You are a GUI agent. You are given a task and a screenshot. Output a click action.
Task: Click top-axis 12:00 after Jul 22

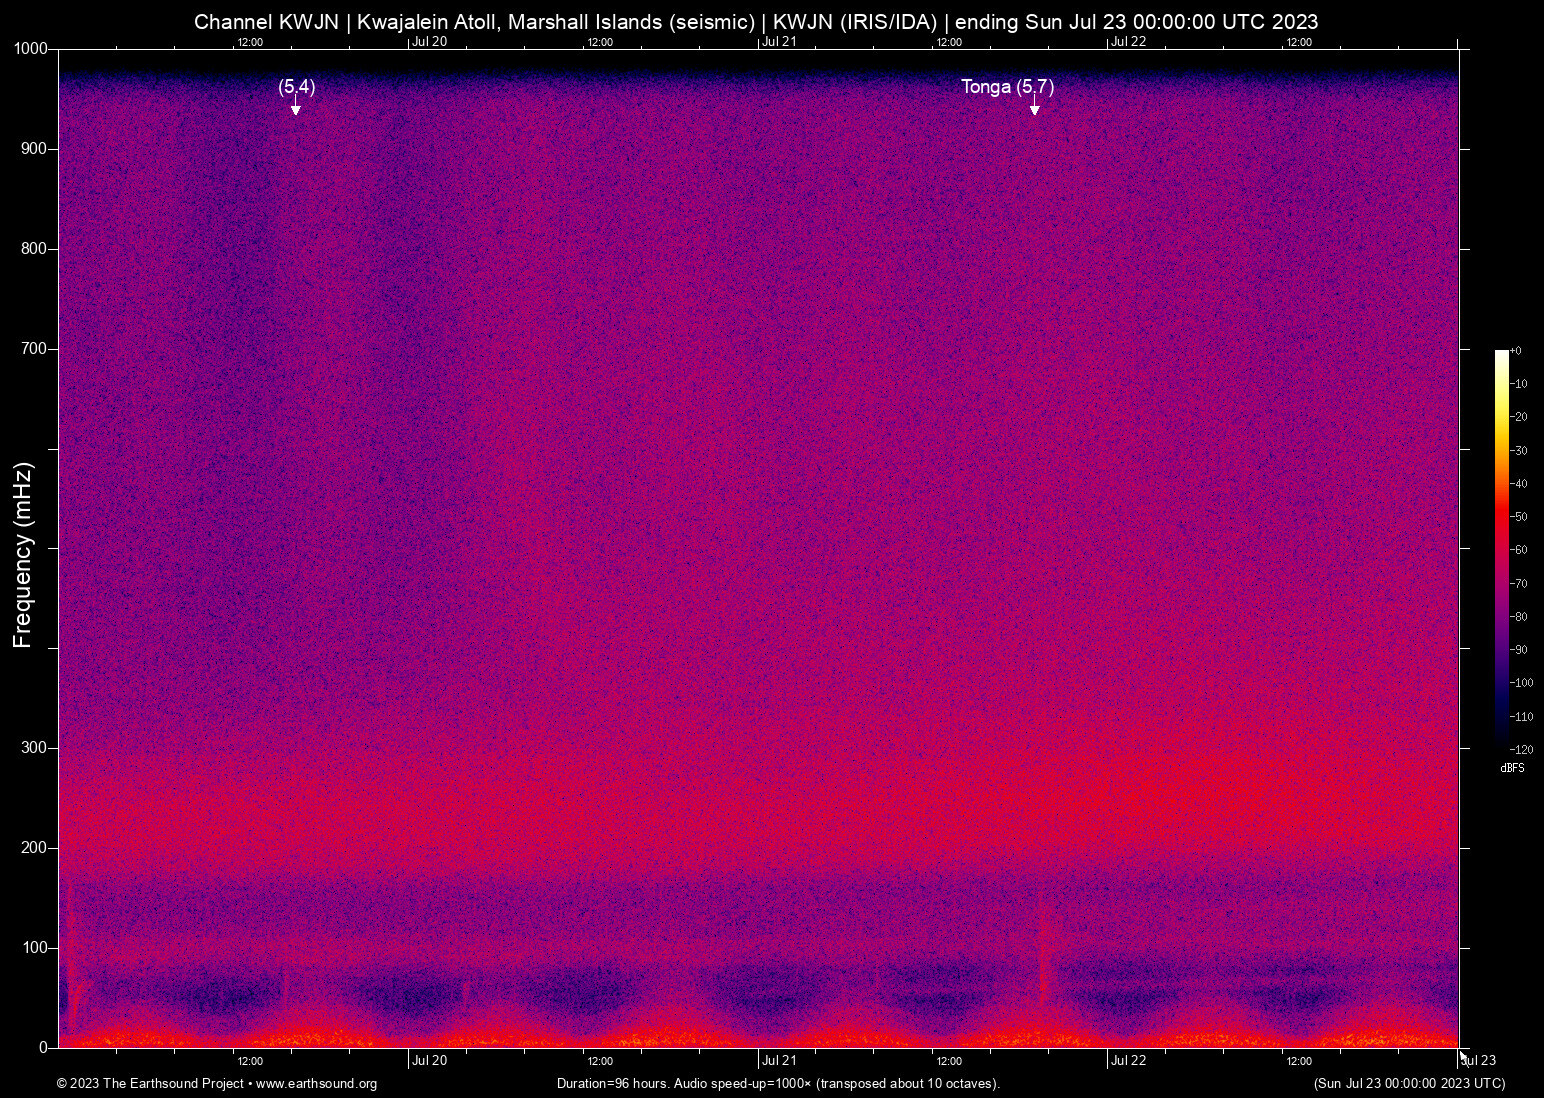point(1299,42)
